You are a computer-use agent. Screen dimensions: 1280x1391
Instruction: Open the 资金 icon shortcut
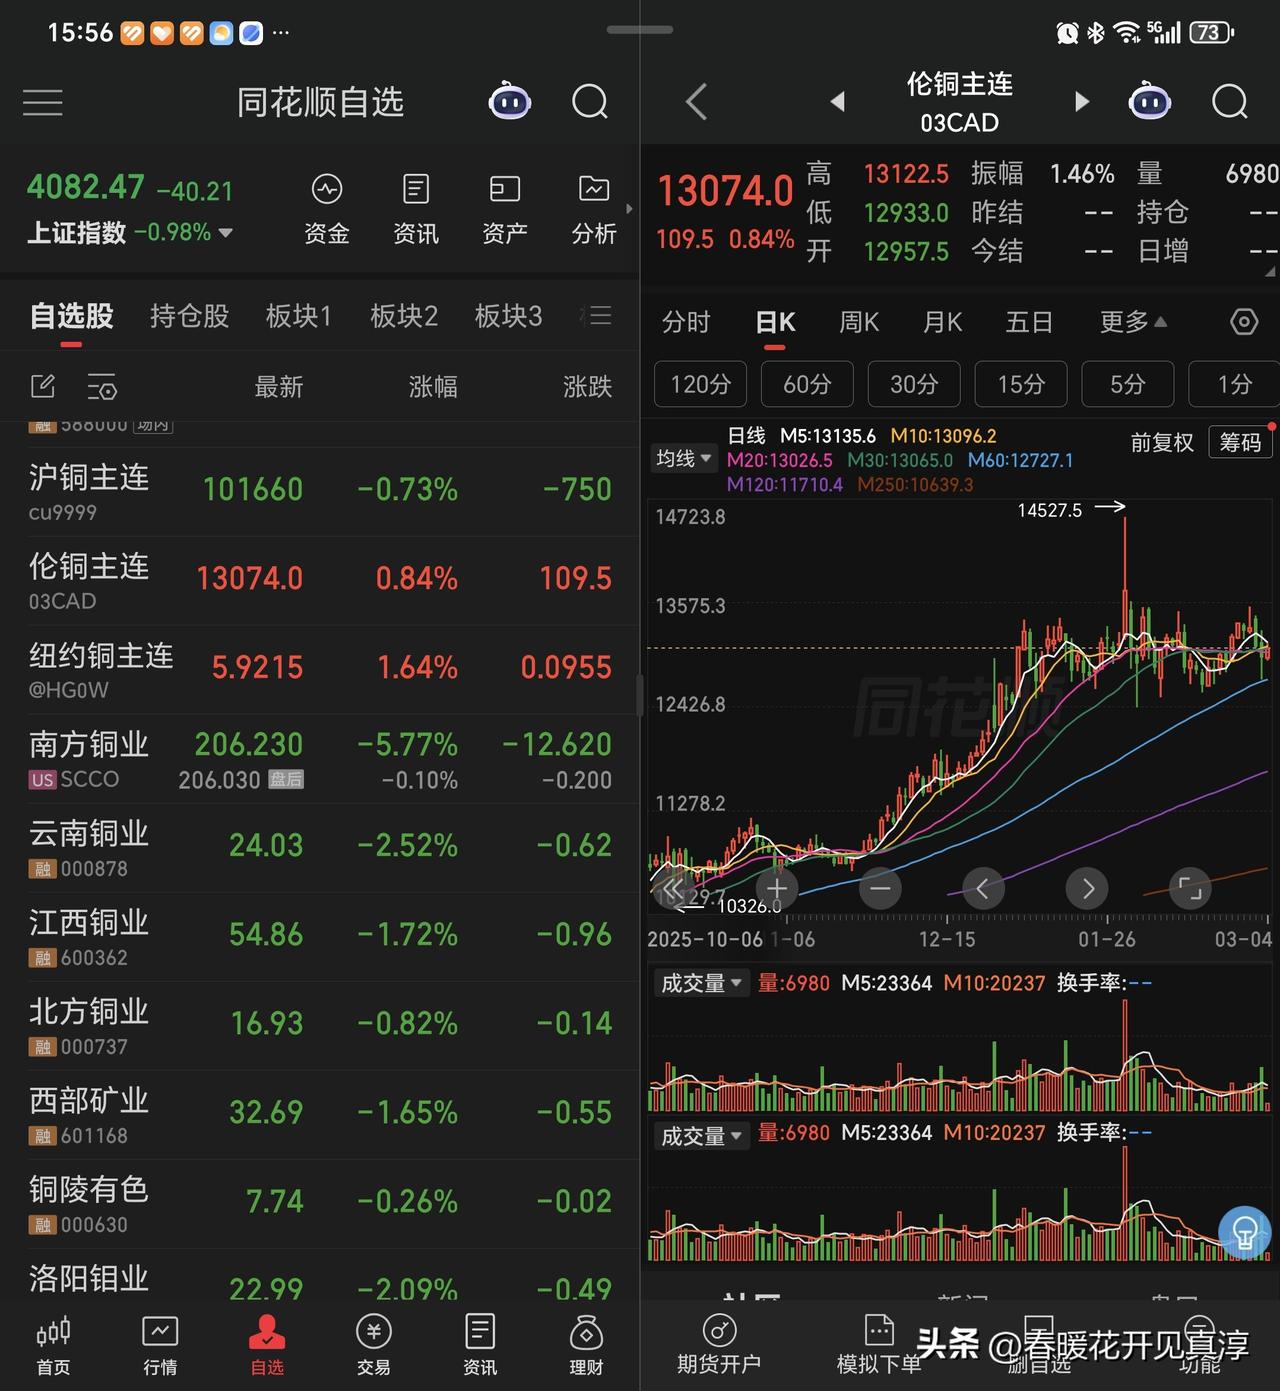pos(327,210)
